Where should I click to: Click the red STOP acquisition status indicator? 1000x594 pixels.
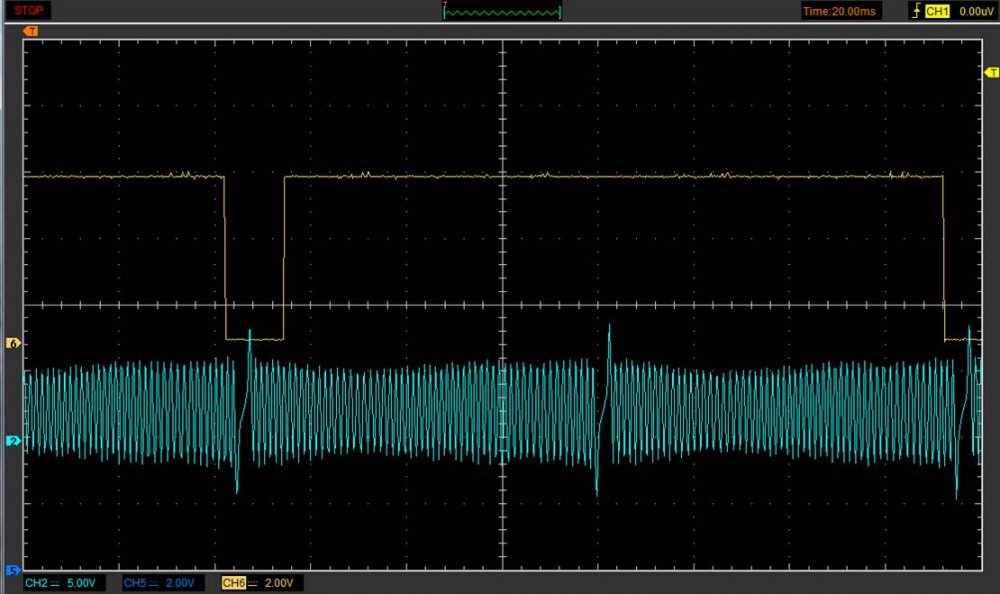pyautogui.click(x=27, y=10)
